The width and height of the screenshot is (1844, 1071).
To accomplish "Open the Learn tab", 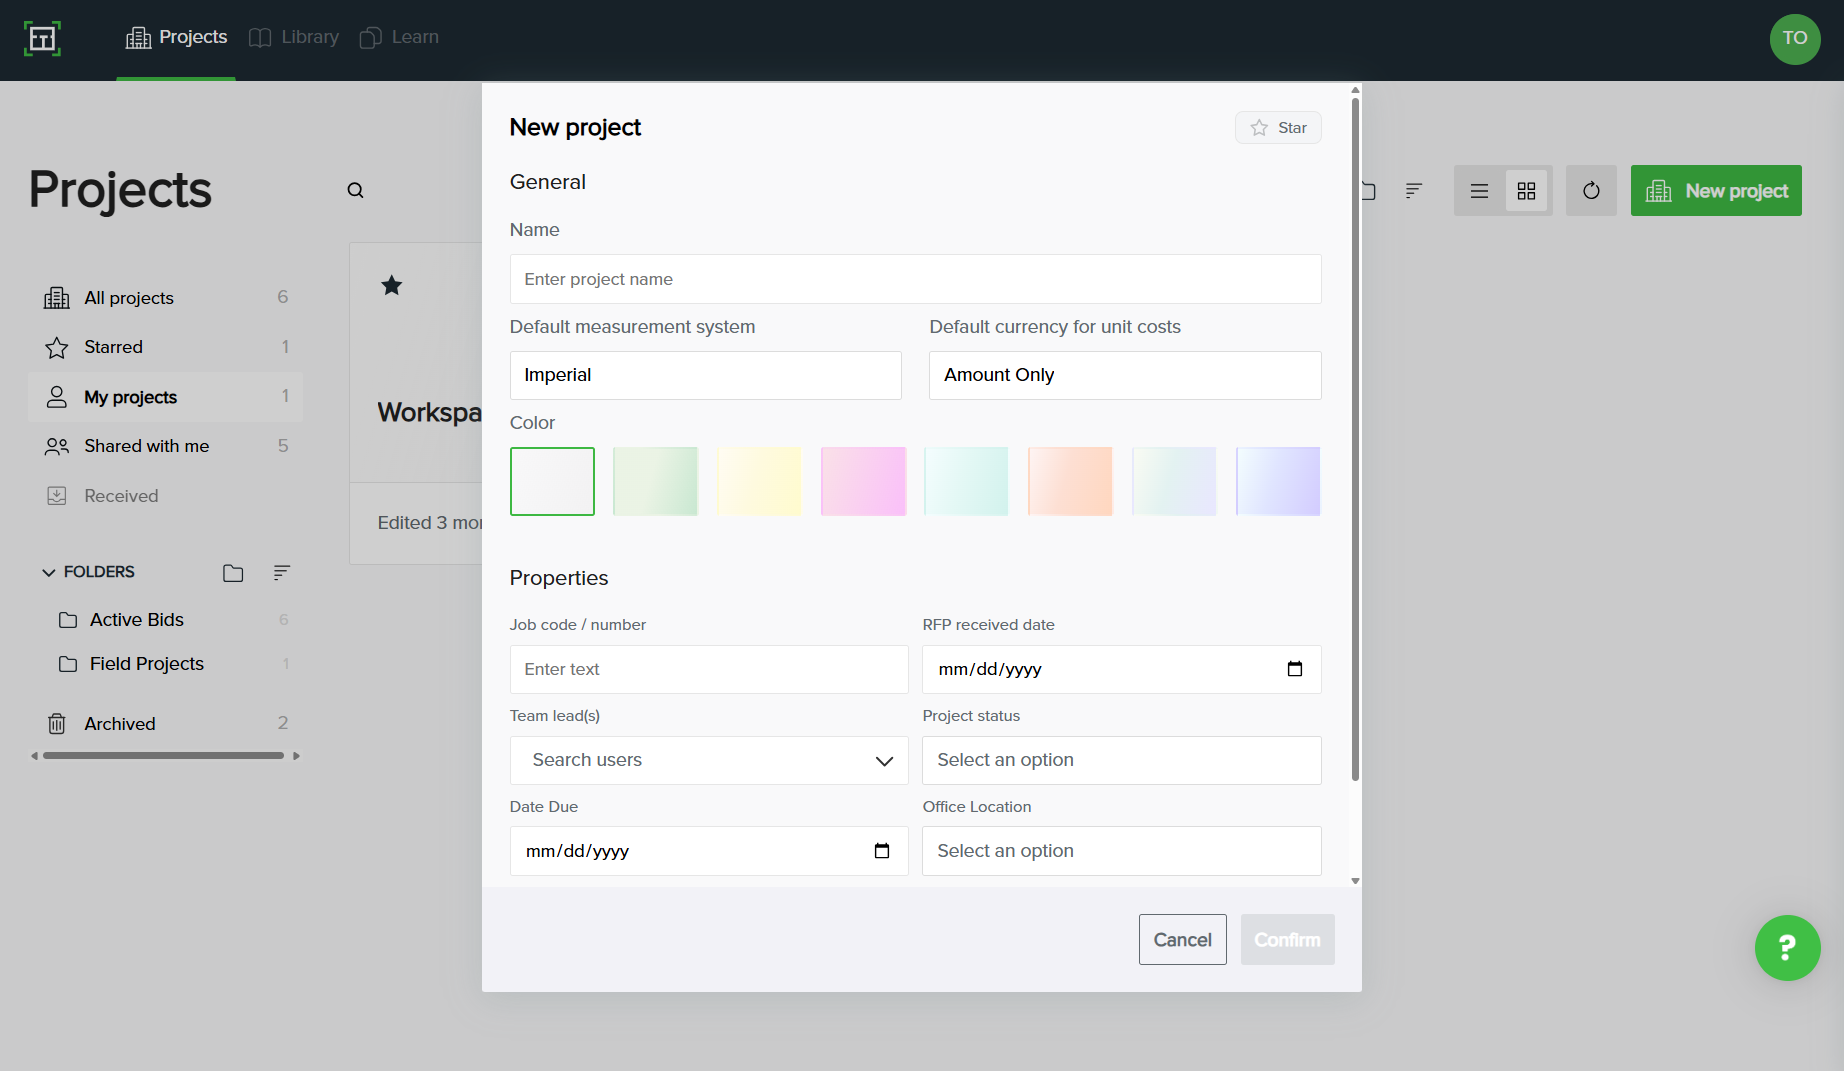I will coord(399,38).
